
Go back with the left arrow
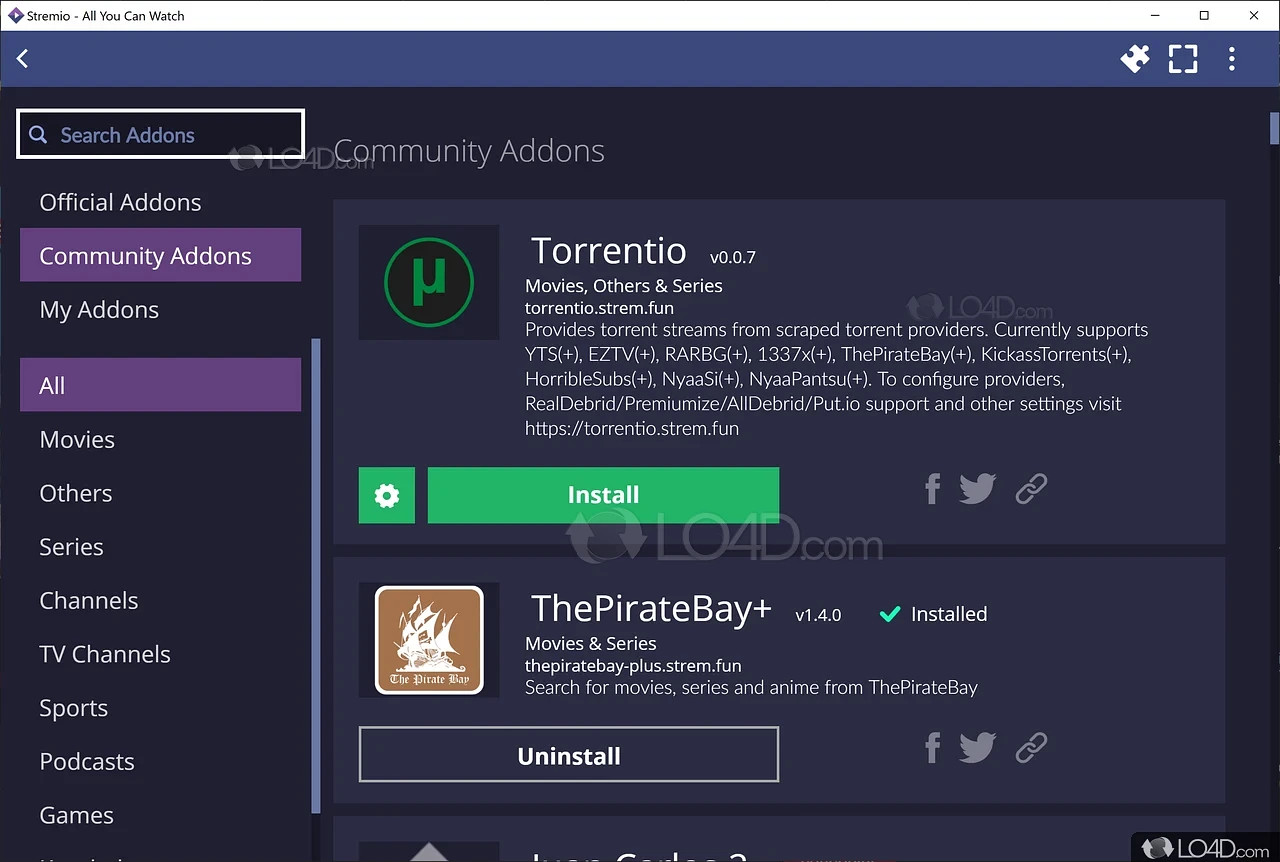click(x=22, y=59)
